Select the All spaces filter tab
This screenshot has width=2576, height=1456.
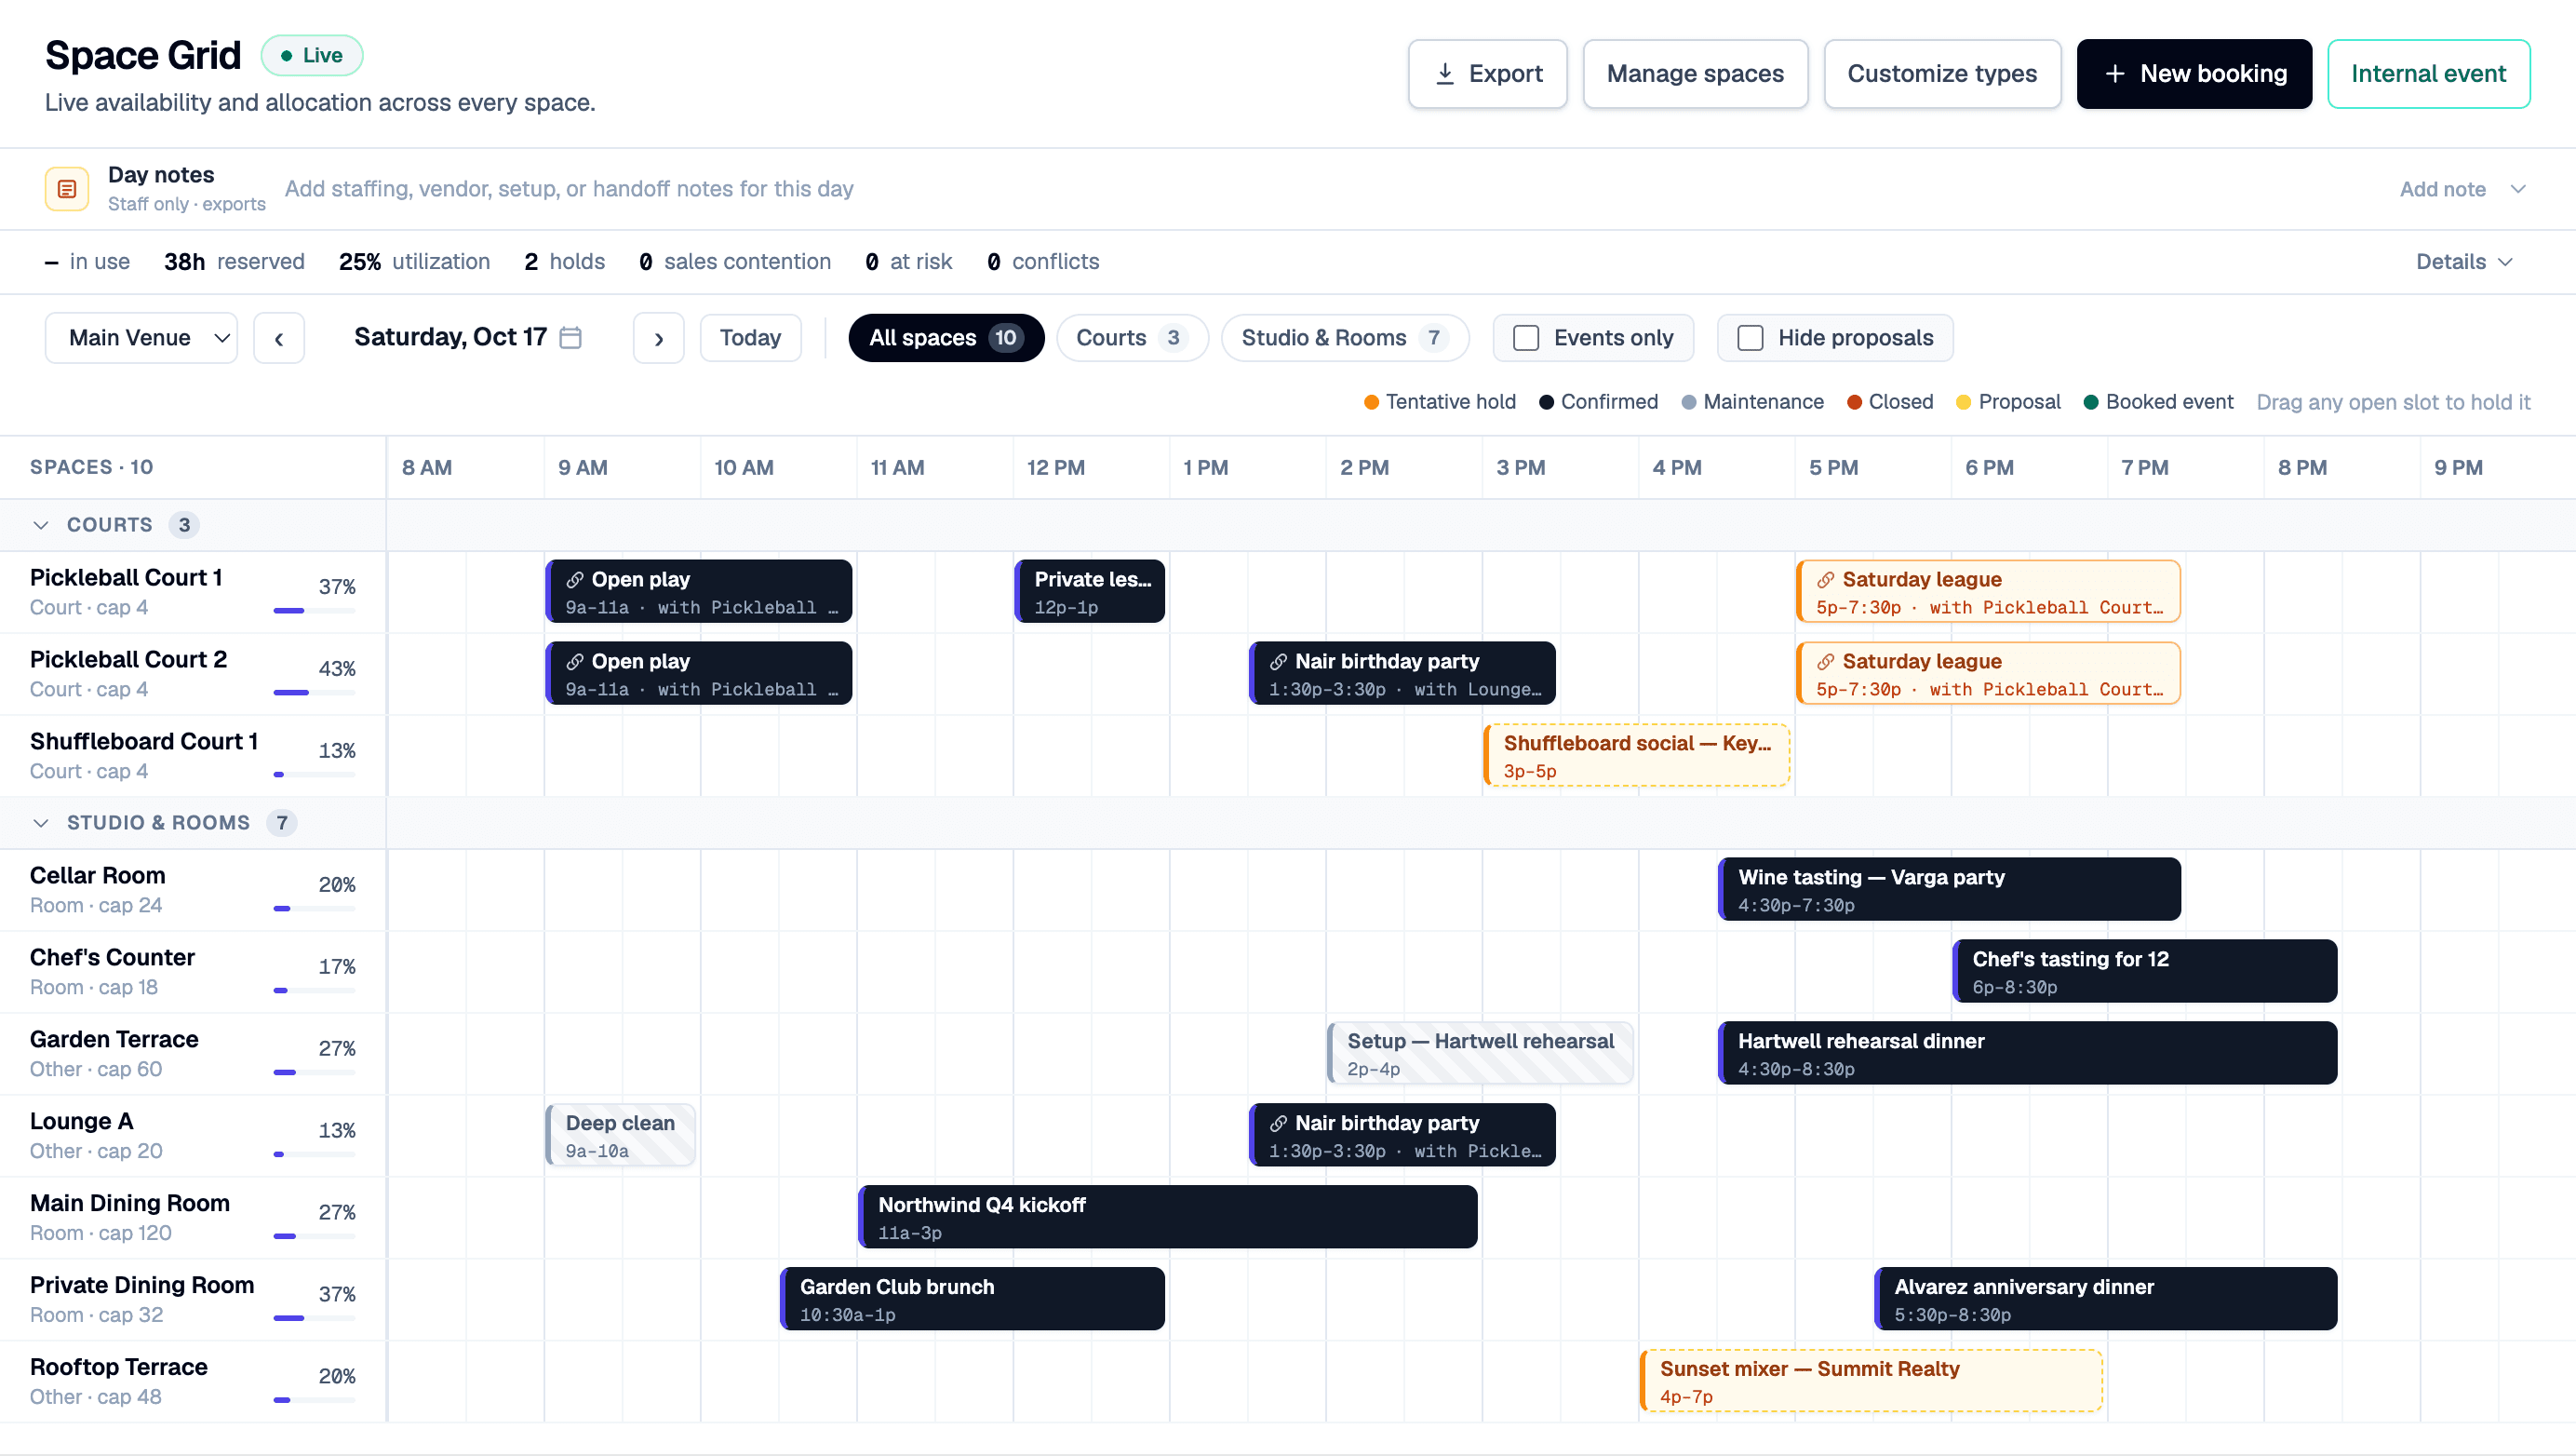(946, 338)
